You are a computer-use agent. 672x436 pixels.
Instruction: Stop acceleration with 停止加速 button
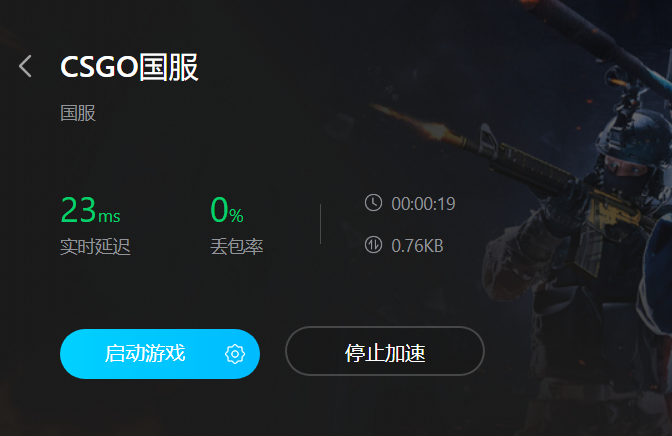385,351
